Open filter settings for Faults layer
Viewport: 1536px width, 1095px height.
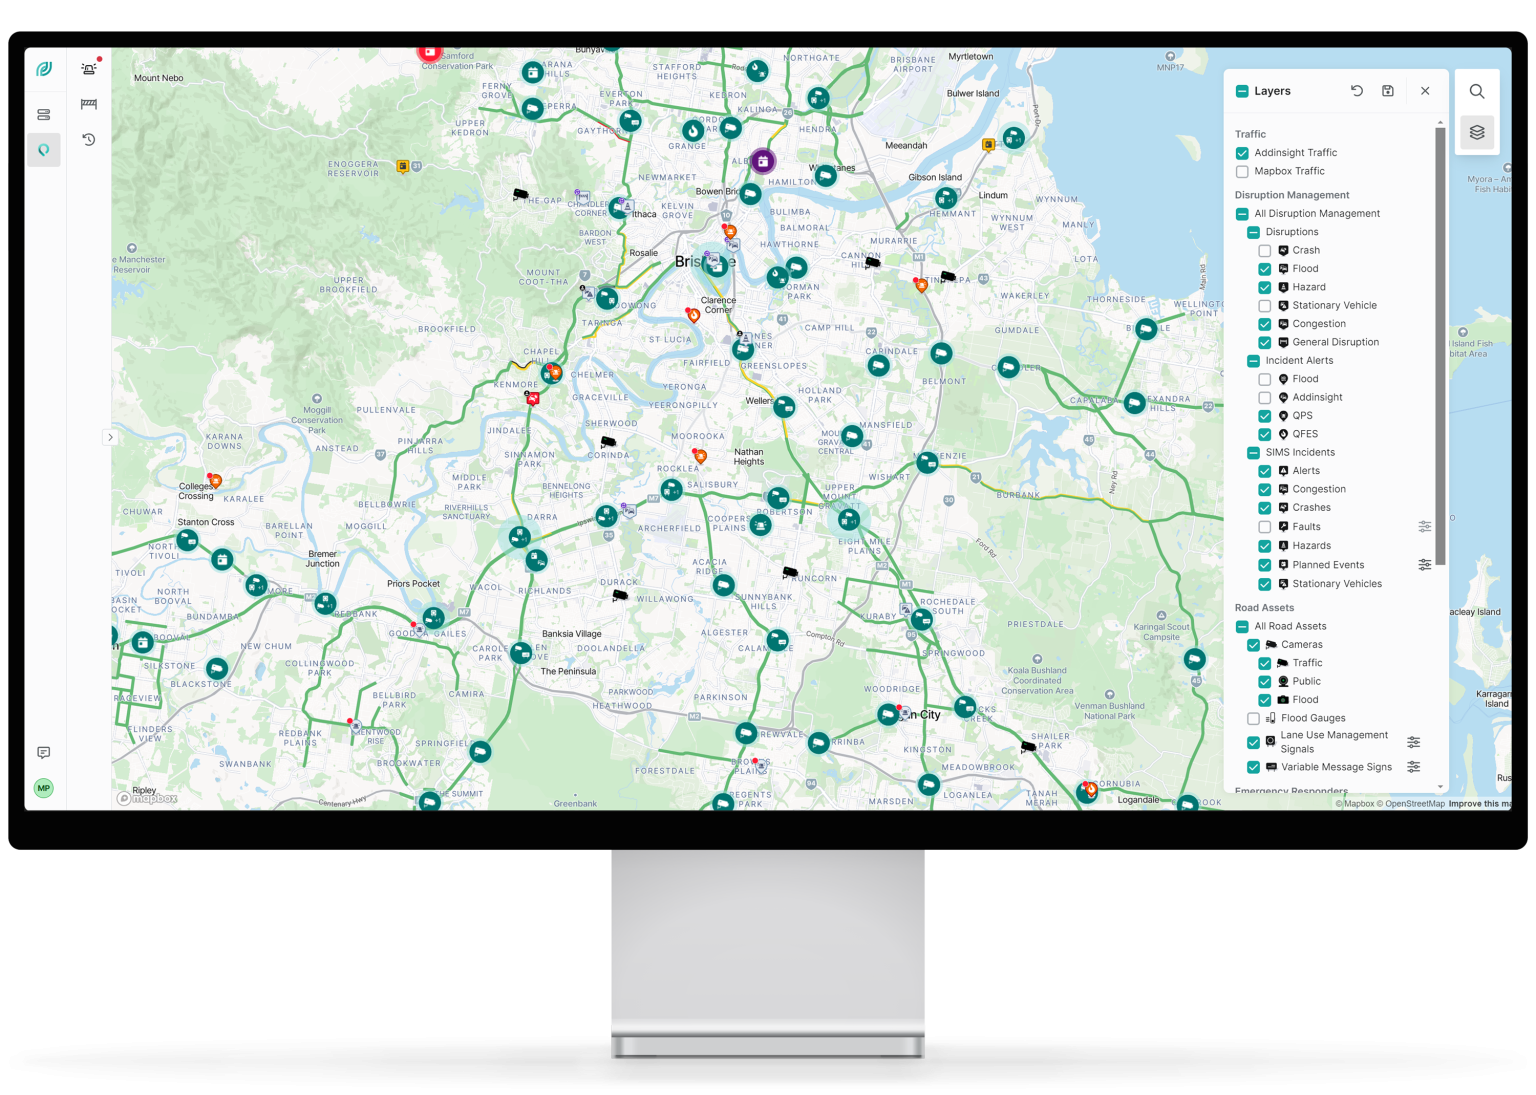[x=1425, y=527]
